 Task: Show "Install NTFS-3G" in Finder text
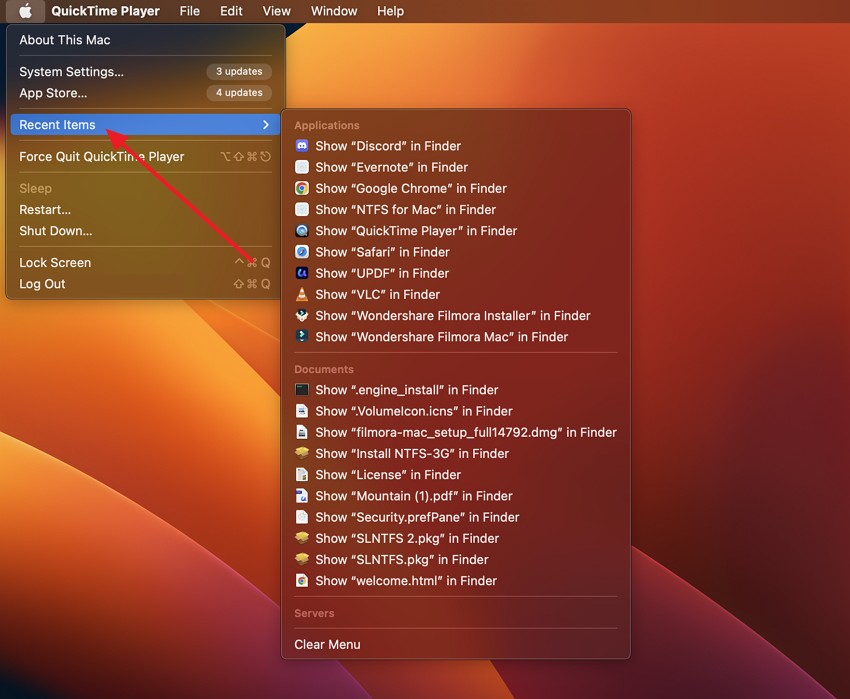pyautogui.click(x=412, y=453)
